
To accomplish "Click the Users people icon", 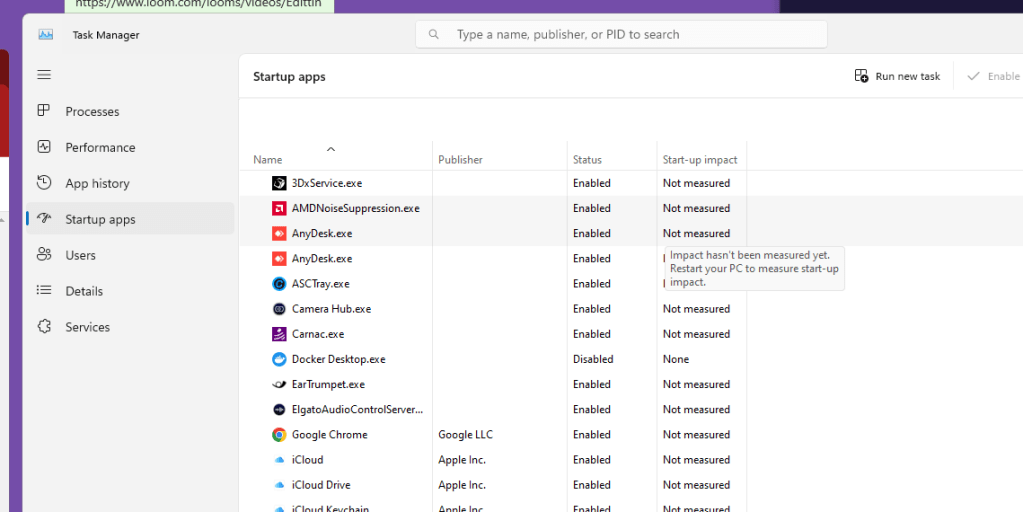I will (x=44, y=254).
